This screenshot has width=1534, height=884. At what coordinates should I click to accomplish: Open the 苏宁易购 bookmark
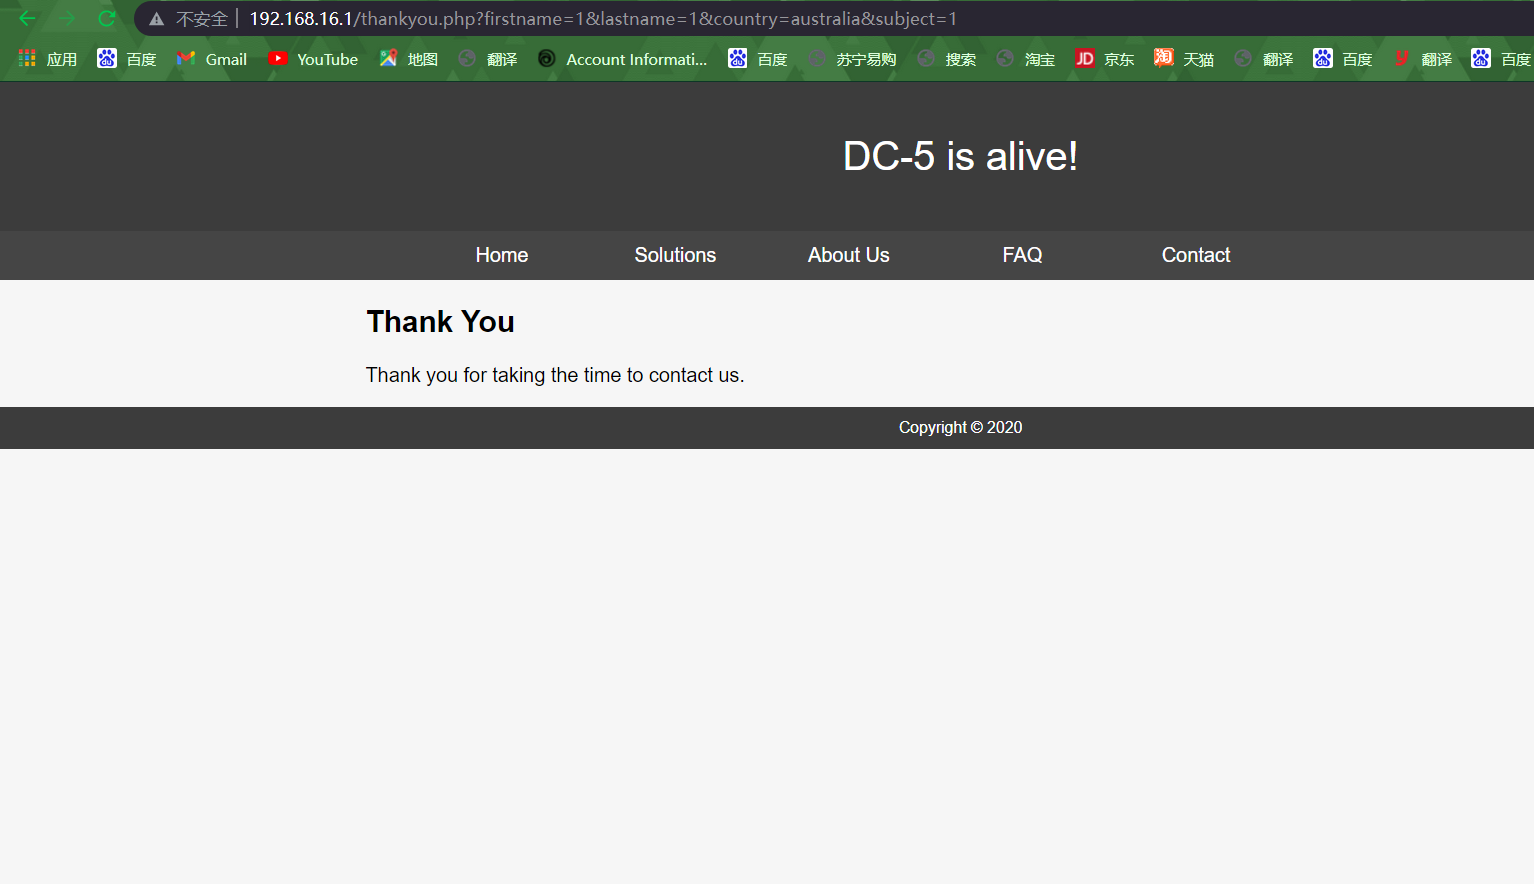852,59
